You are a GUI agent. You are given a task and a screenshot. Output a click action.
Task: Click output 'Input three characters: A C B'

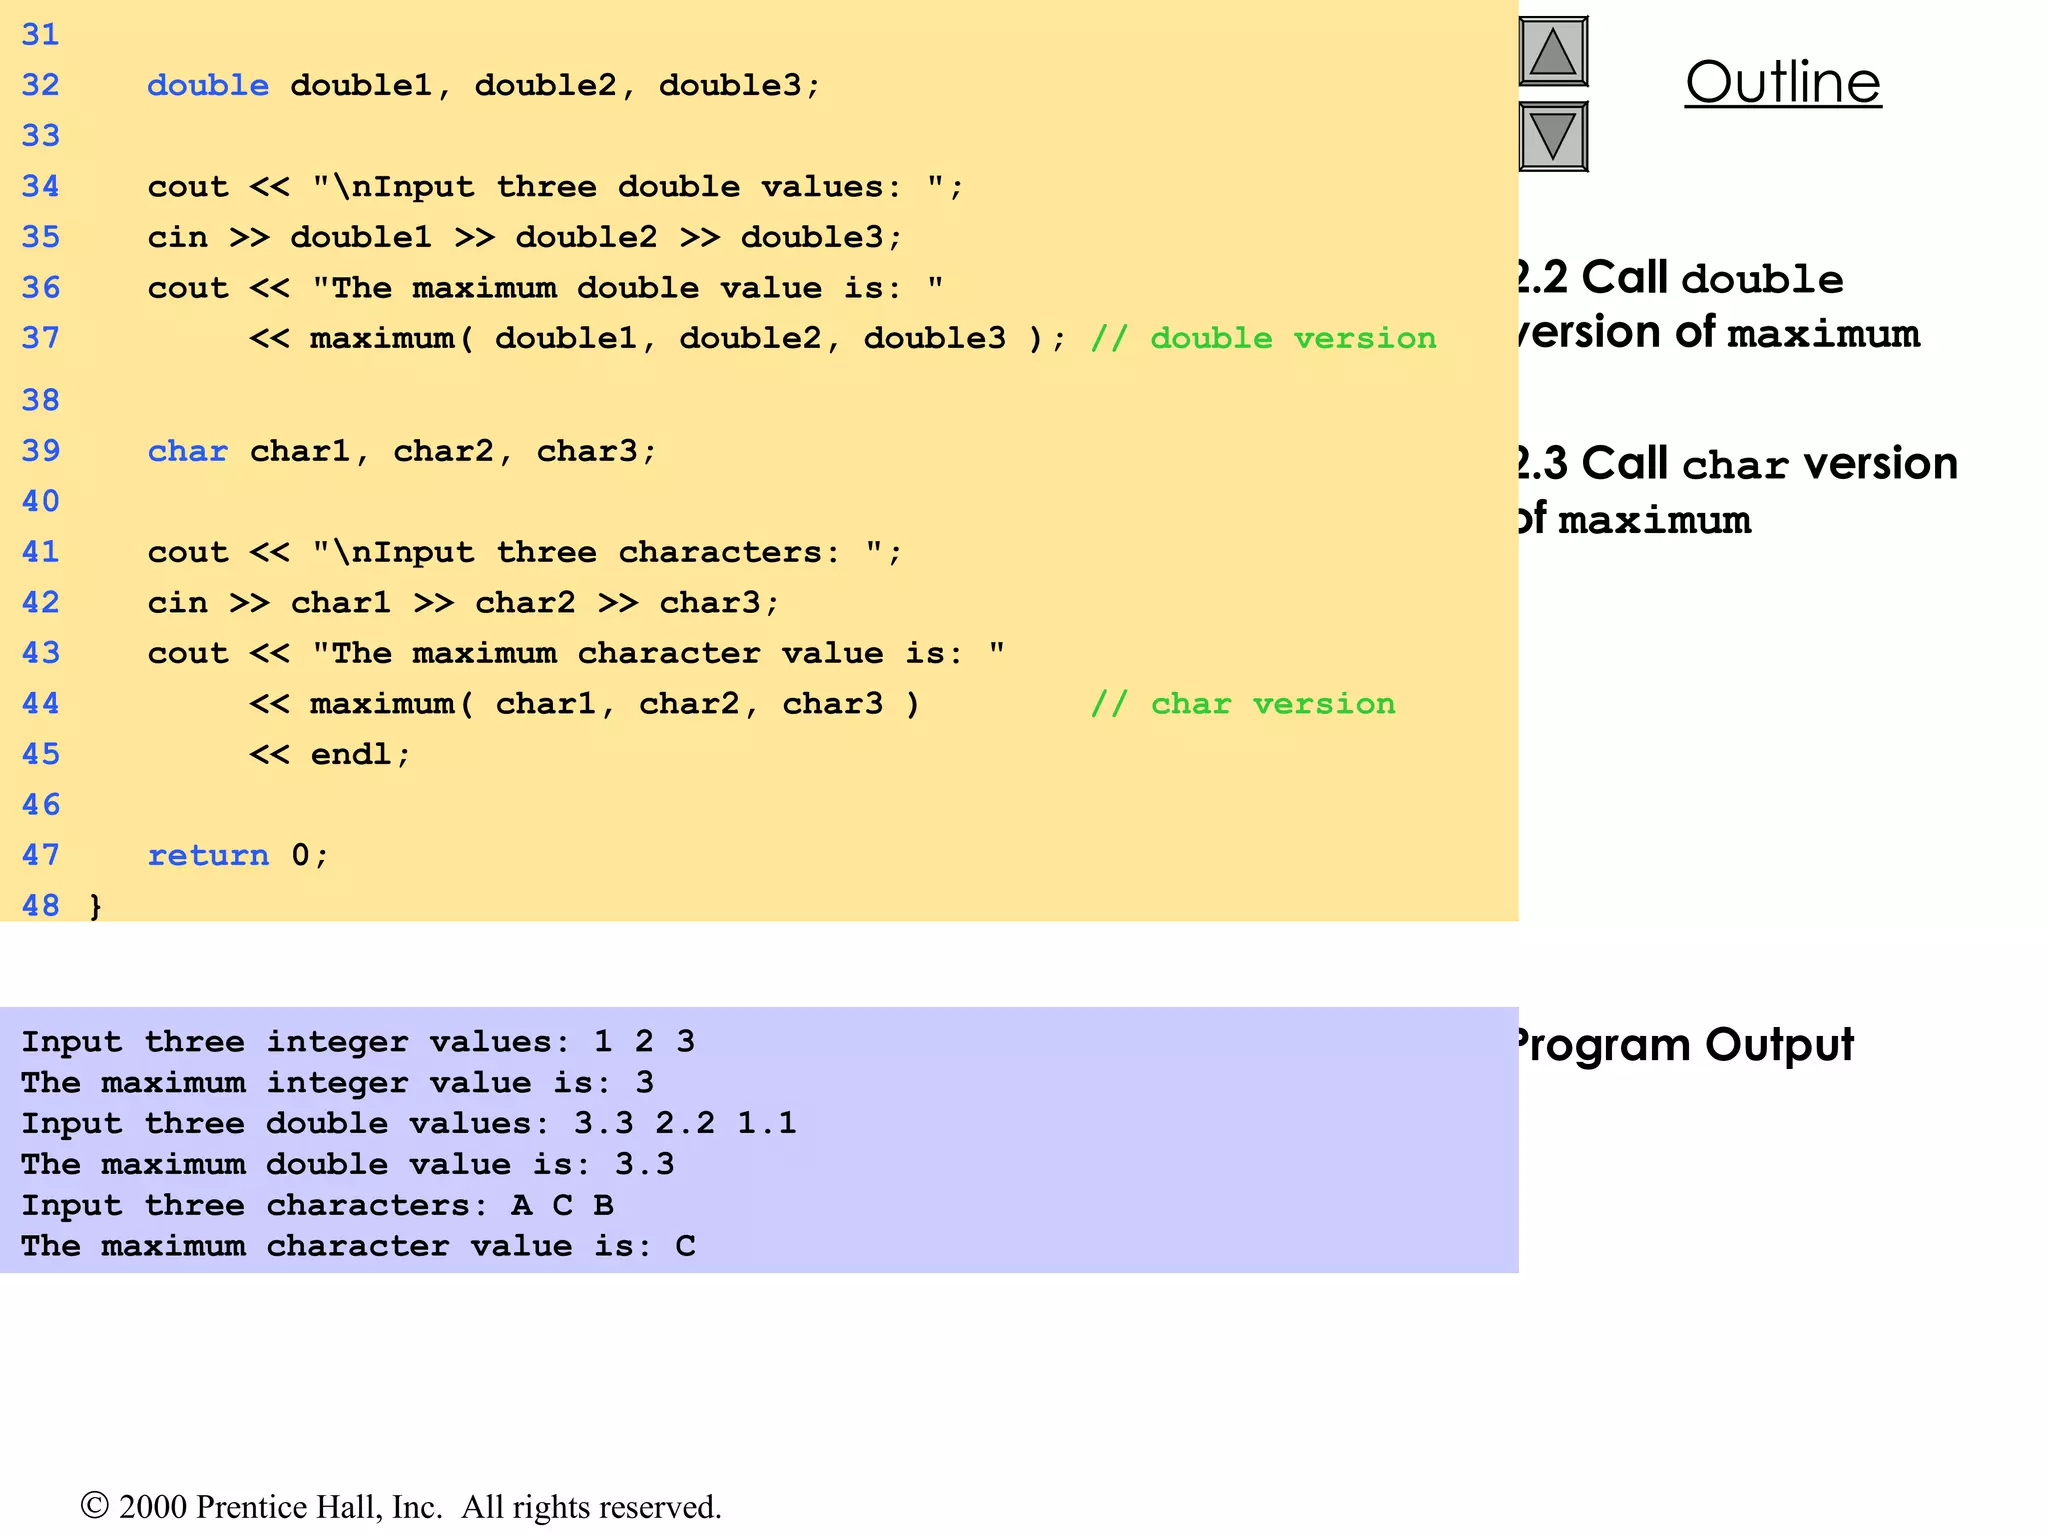point(317,1206)
